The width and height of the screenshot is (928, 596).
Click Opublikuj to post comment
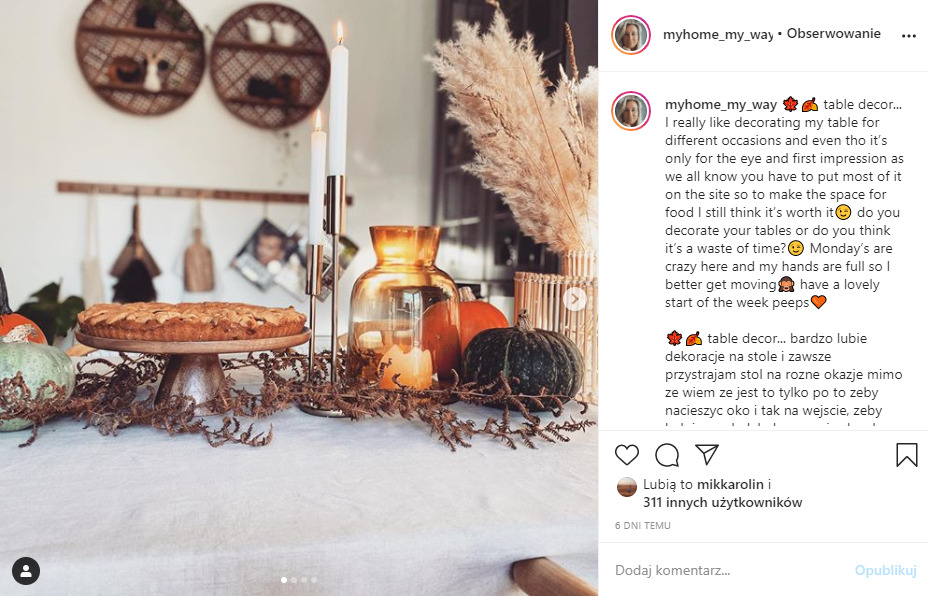coord(885,570)
